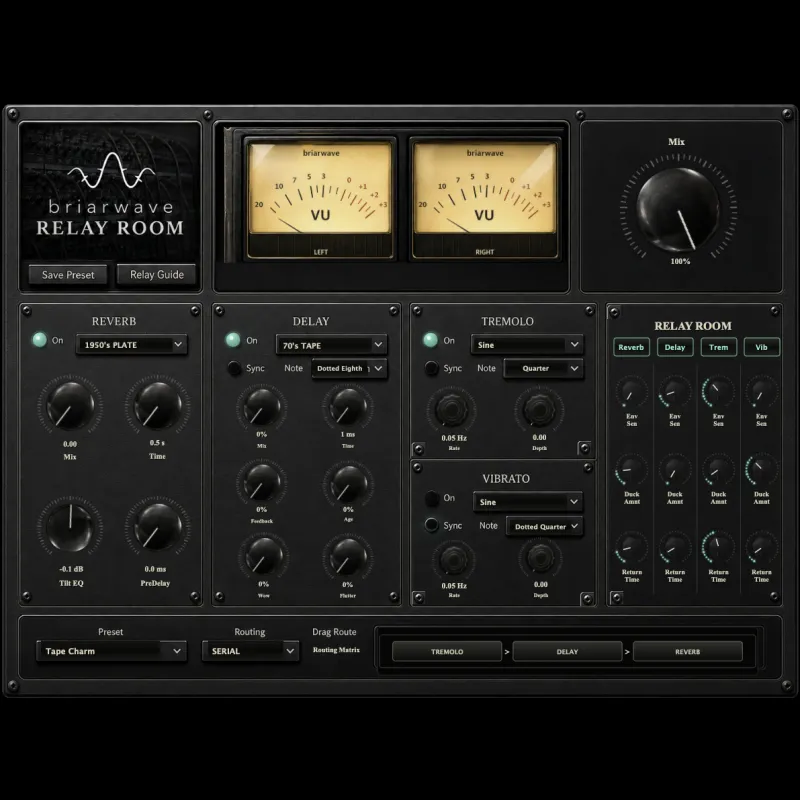Image resolution: width=800 pixels, height=800 pixels.
Task: Click the Delay Age knob
Action: coord(348,482)
